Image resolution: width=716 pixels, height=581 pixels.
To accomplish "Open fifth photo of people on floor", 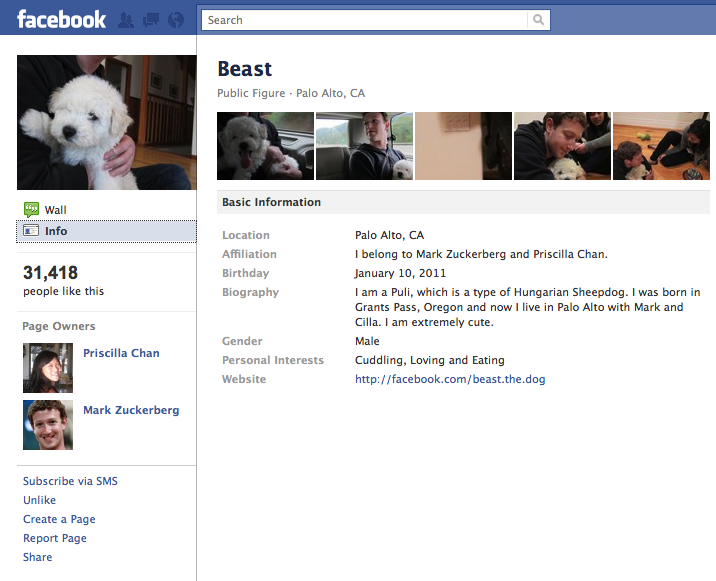I will pos(661,146).
